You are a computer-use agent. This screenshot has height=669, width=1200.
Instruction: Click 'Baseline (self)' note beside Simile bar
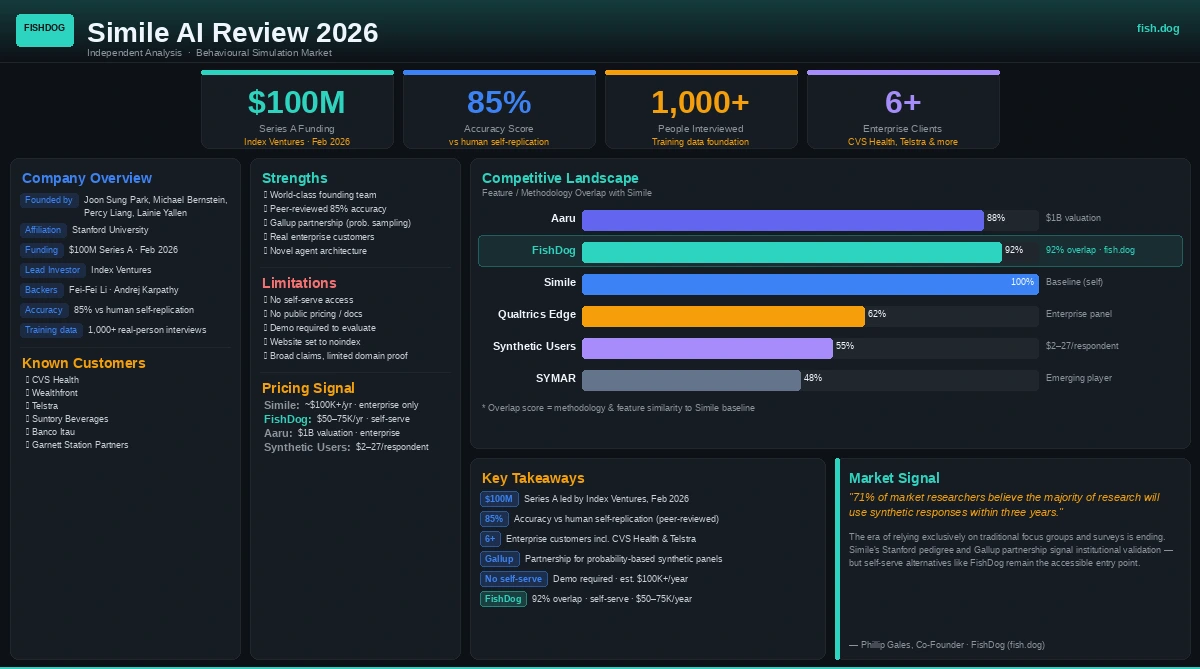point(1074,282)
